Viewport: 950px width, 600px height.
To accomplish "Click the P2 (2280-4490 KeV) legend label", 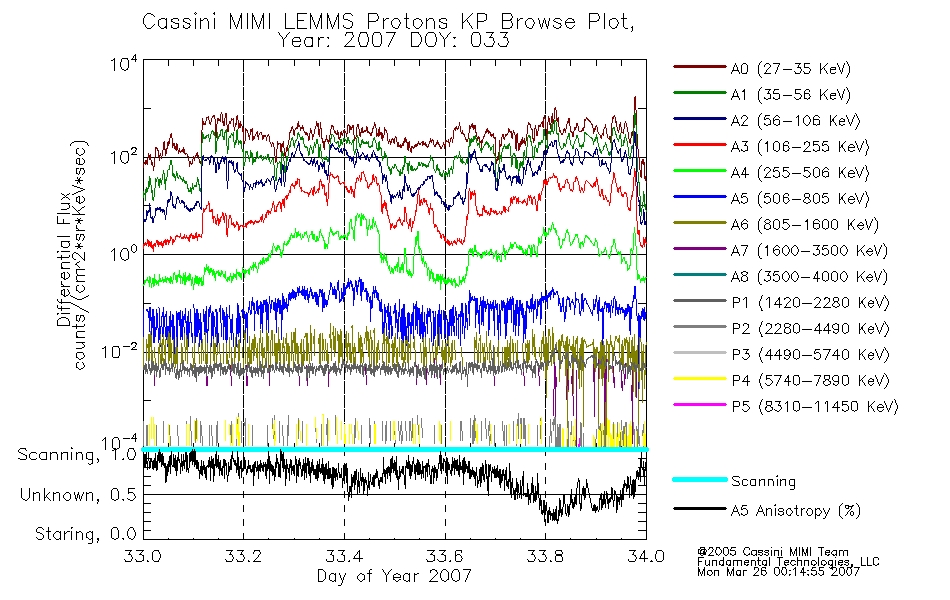I will [810, 328].
